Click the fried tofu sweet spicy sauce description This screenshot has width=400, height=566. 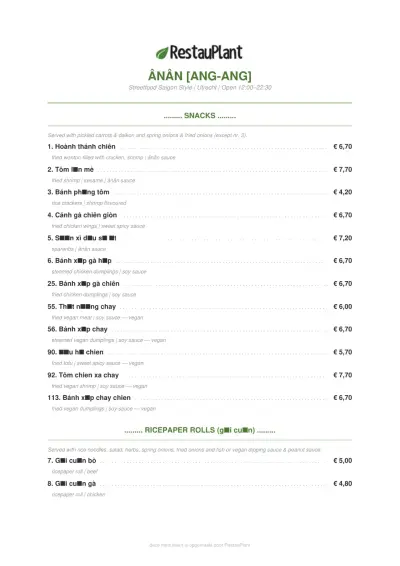point(97,363)
